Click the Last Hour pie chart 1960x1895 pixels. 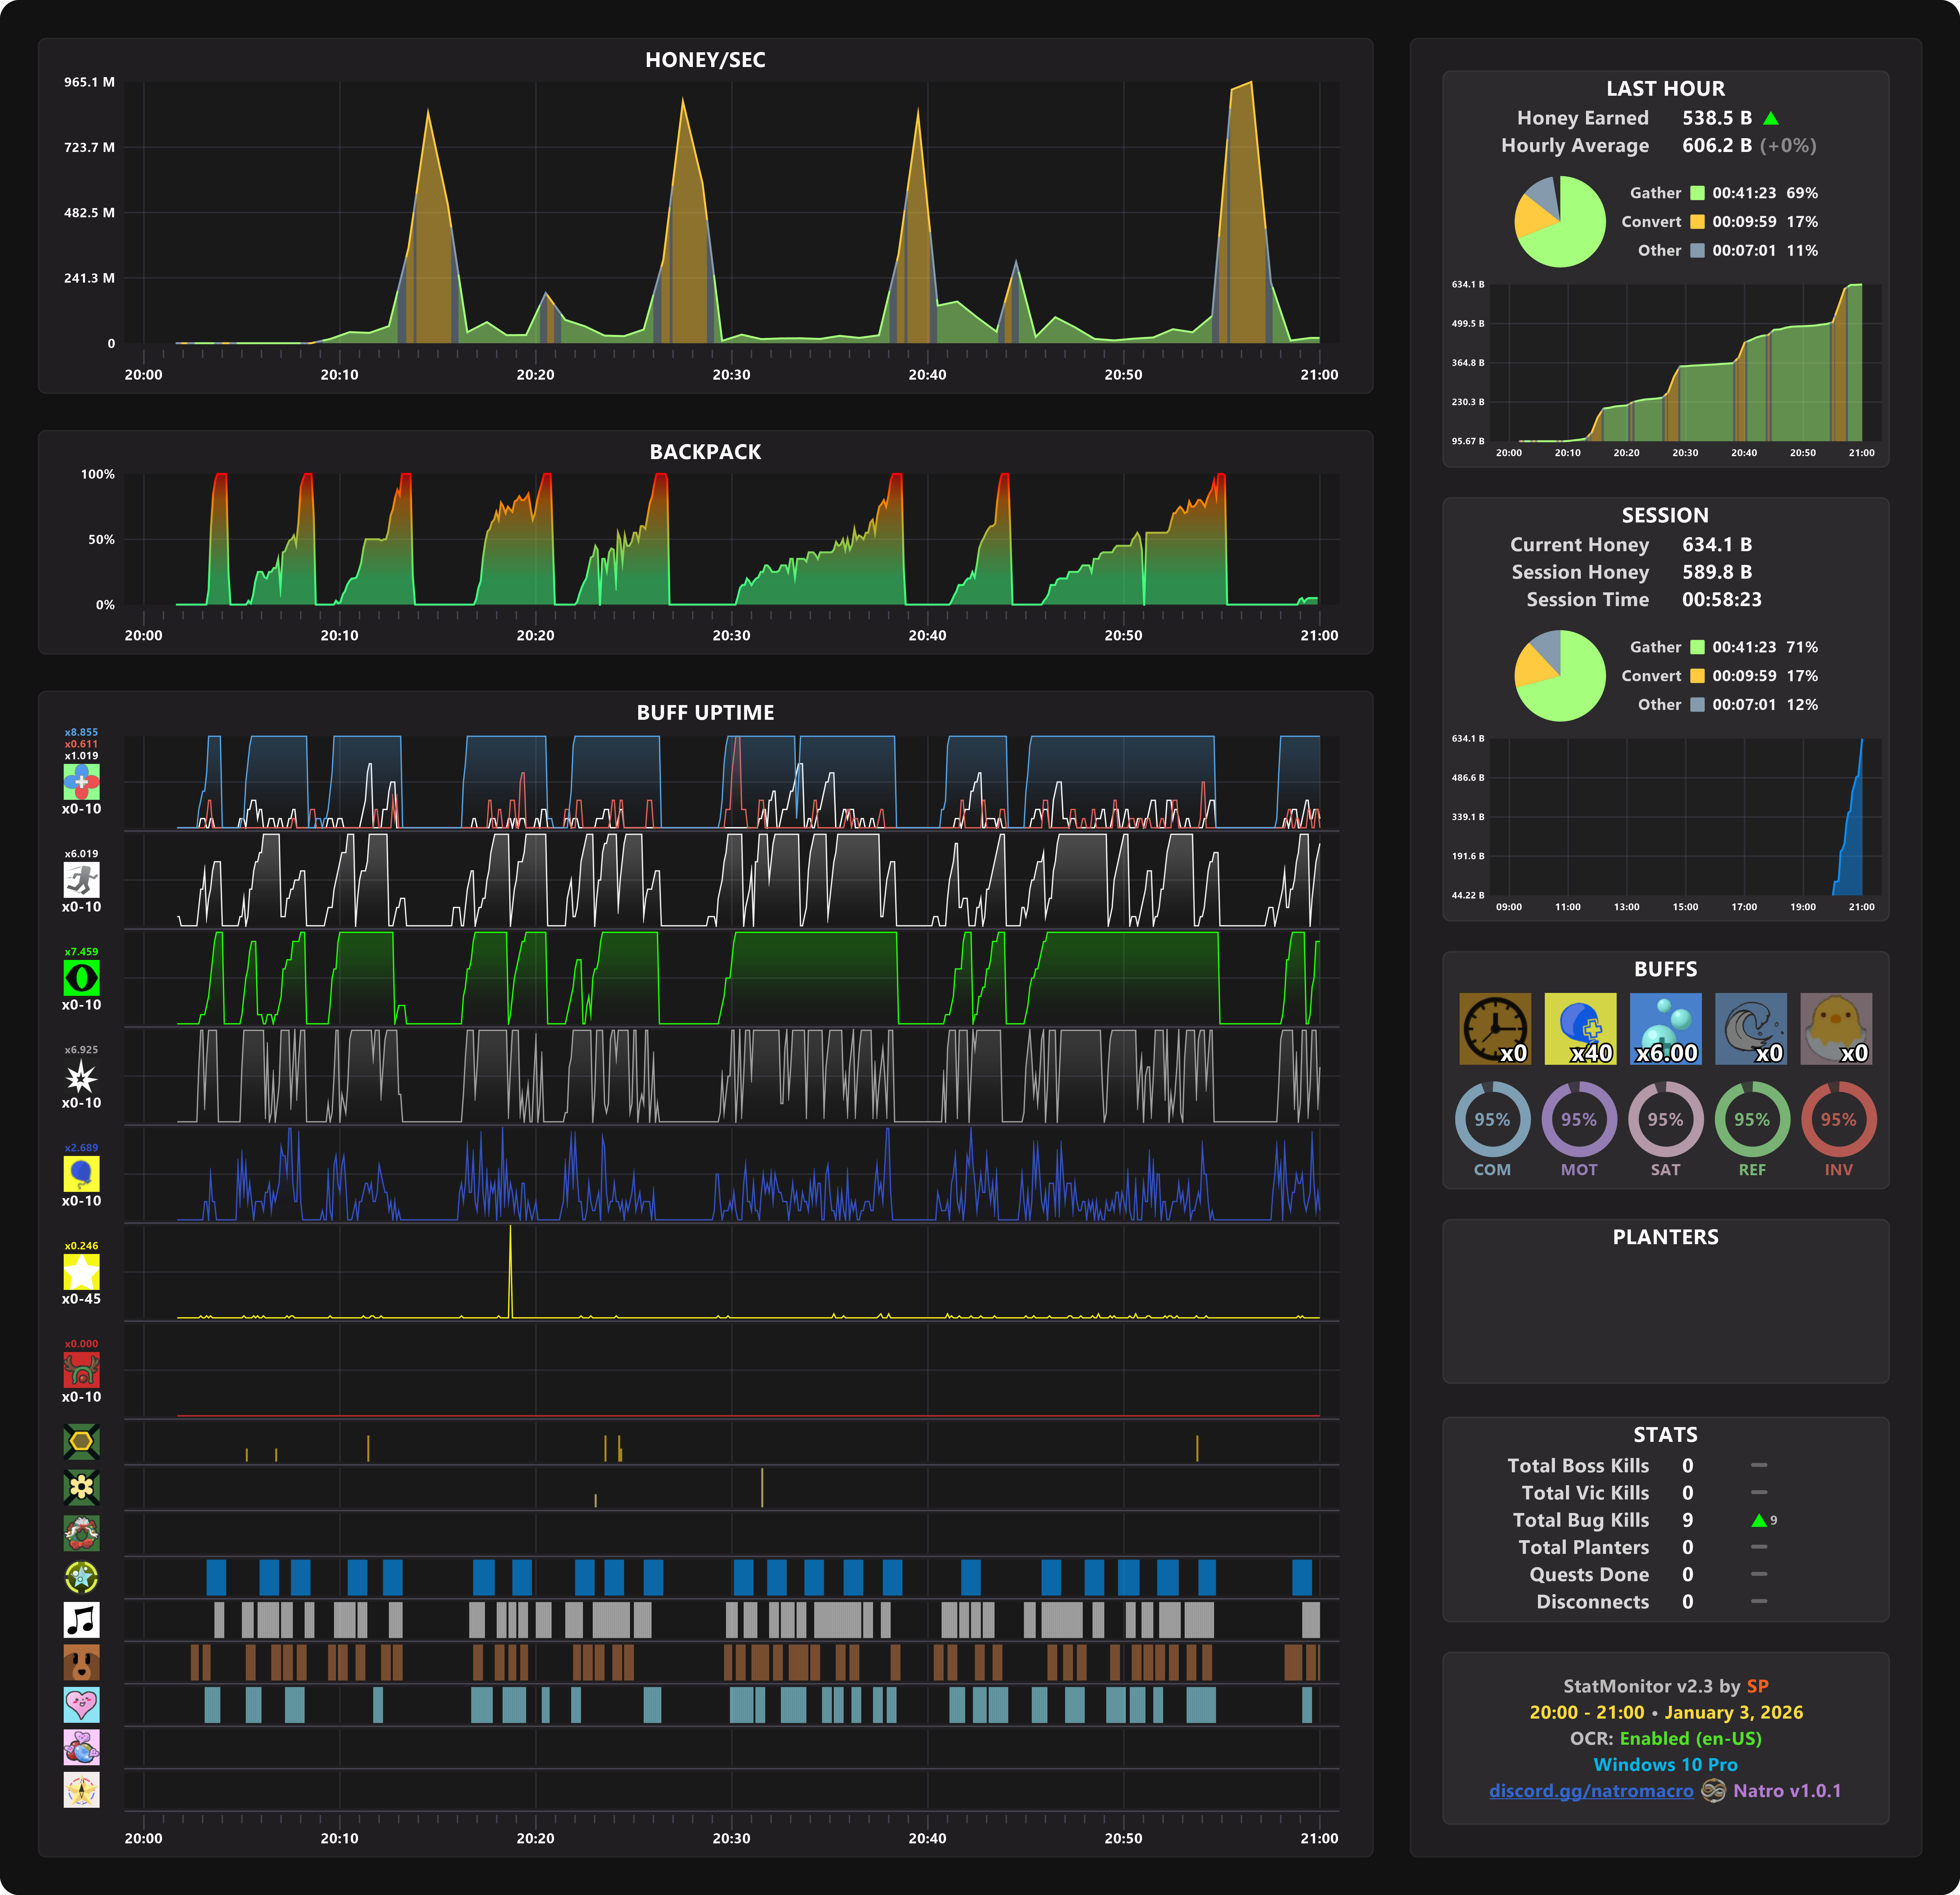(1560, 222)
